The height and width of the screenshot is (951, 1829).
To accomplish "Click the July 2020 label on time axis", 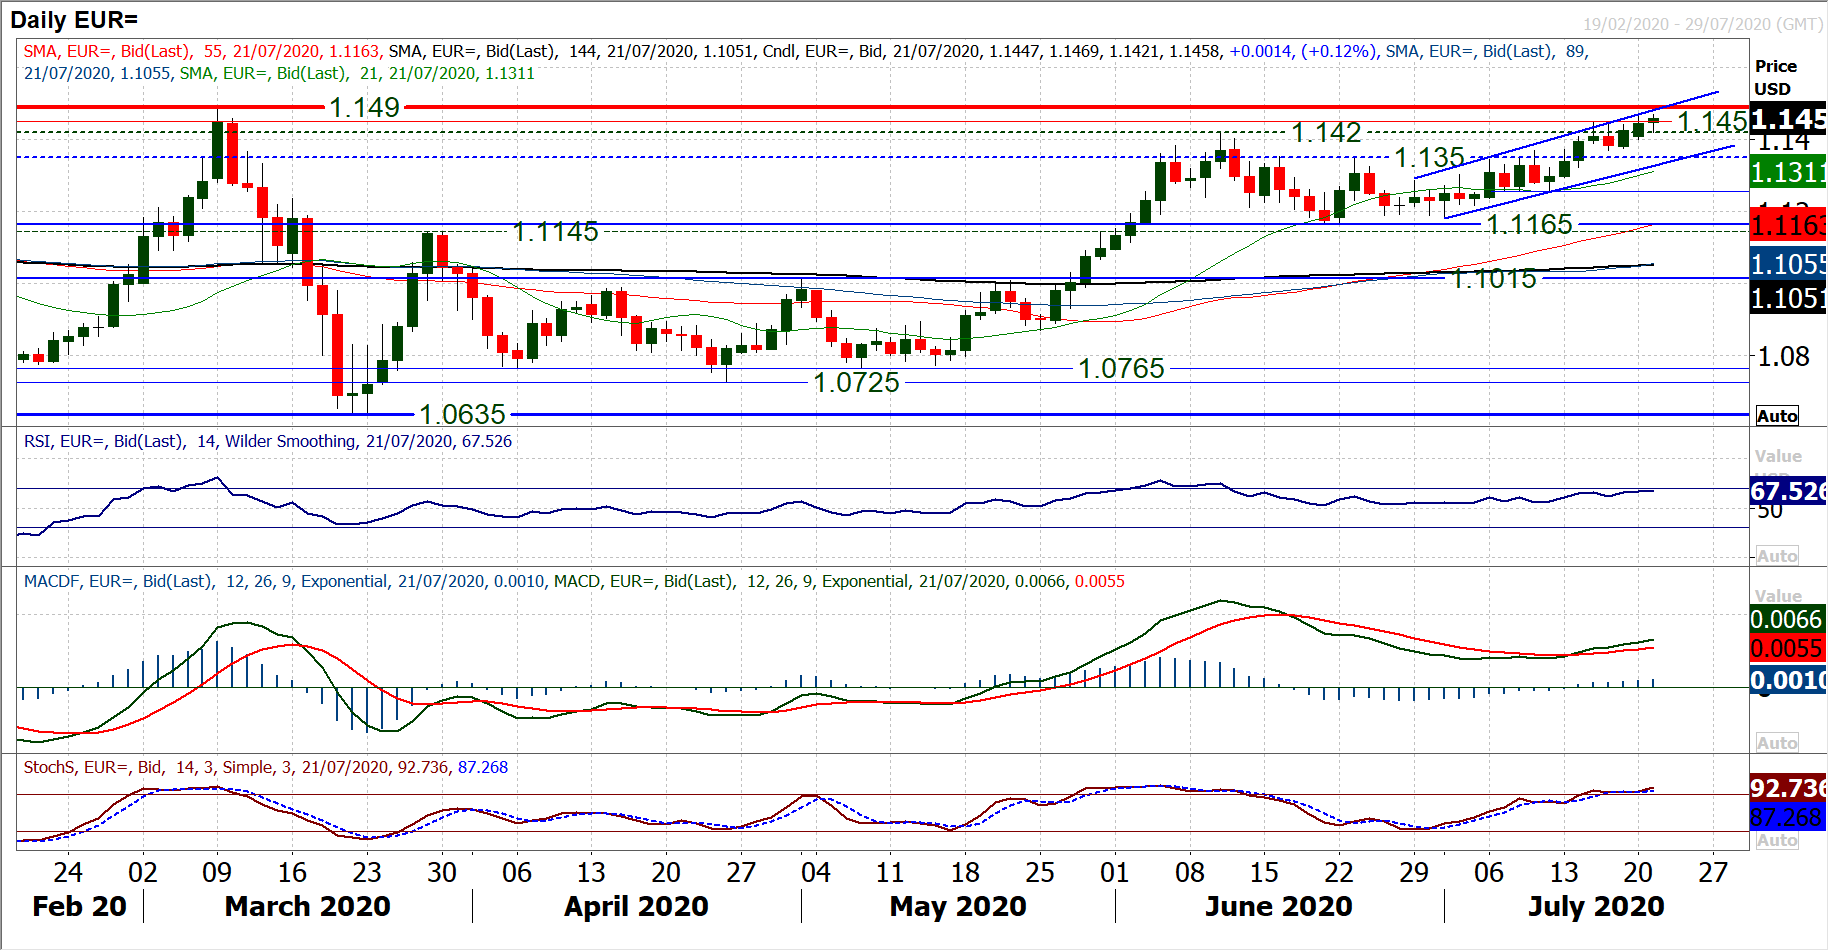I will (1595, 906).
